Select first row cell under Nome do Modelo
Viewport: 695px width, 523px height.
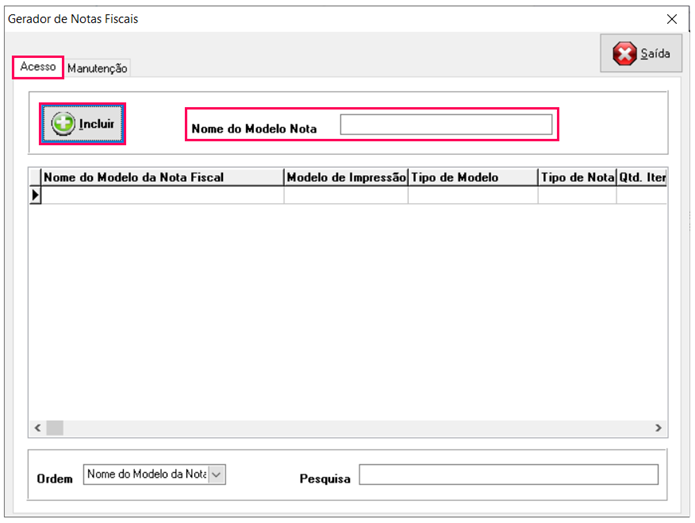pos(162,196)
